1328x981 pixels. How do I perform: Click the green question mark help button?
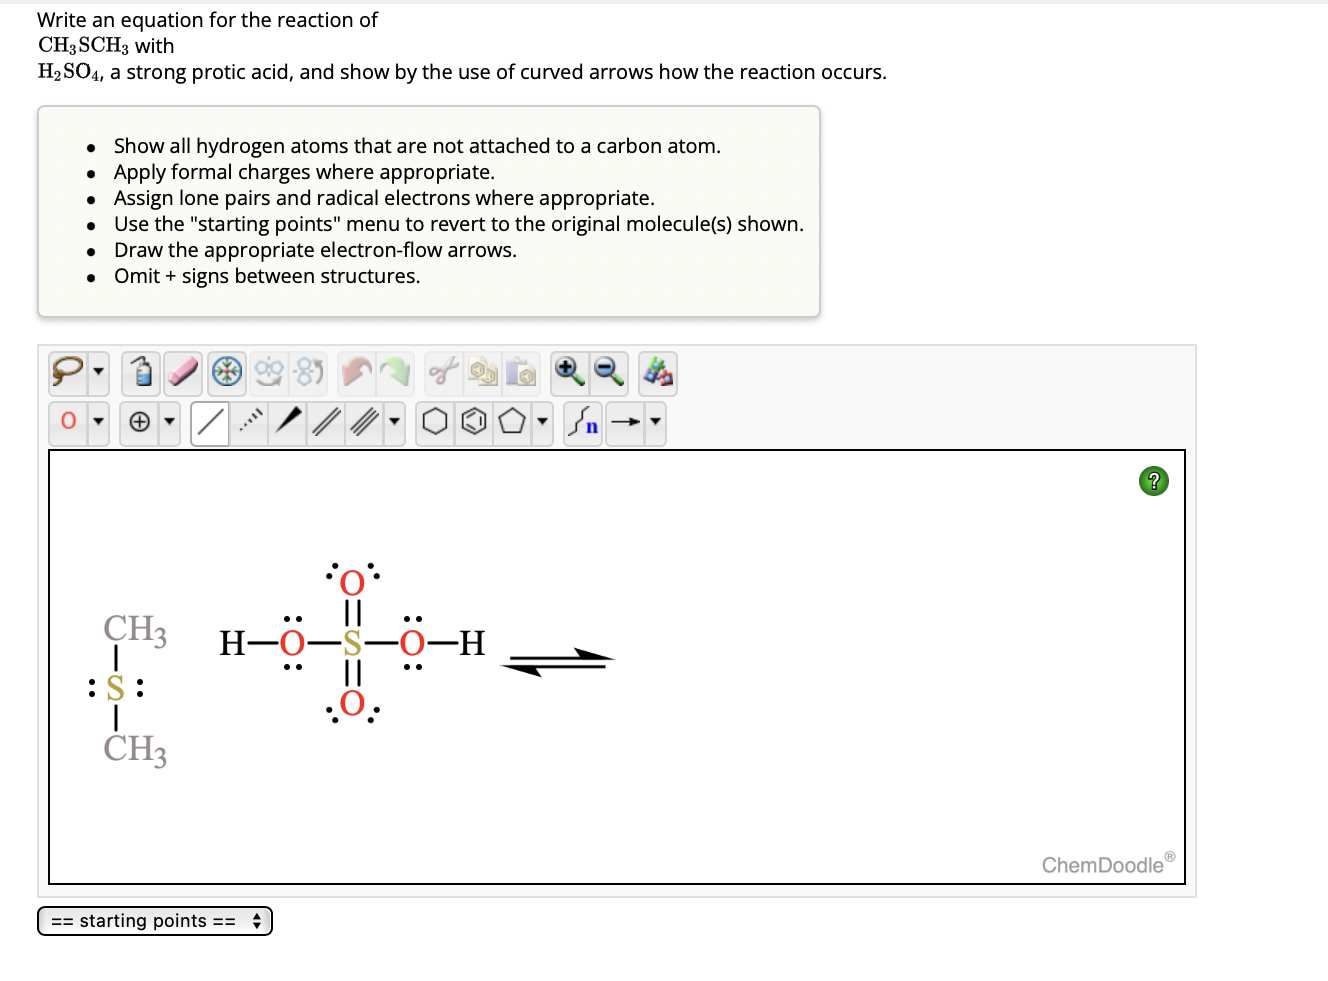click(1153, 481)
